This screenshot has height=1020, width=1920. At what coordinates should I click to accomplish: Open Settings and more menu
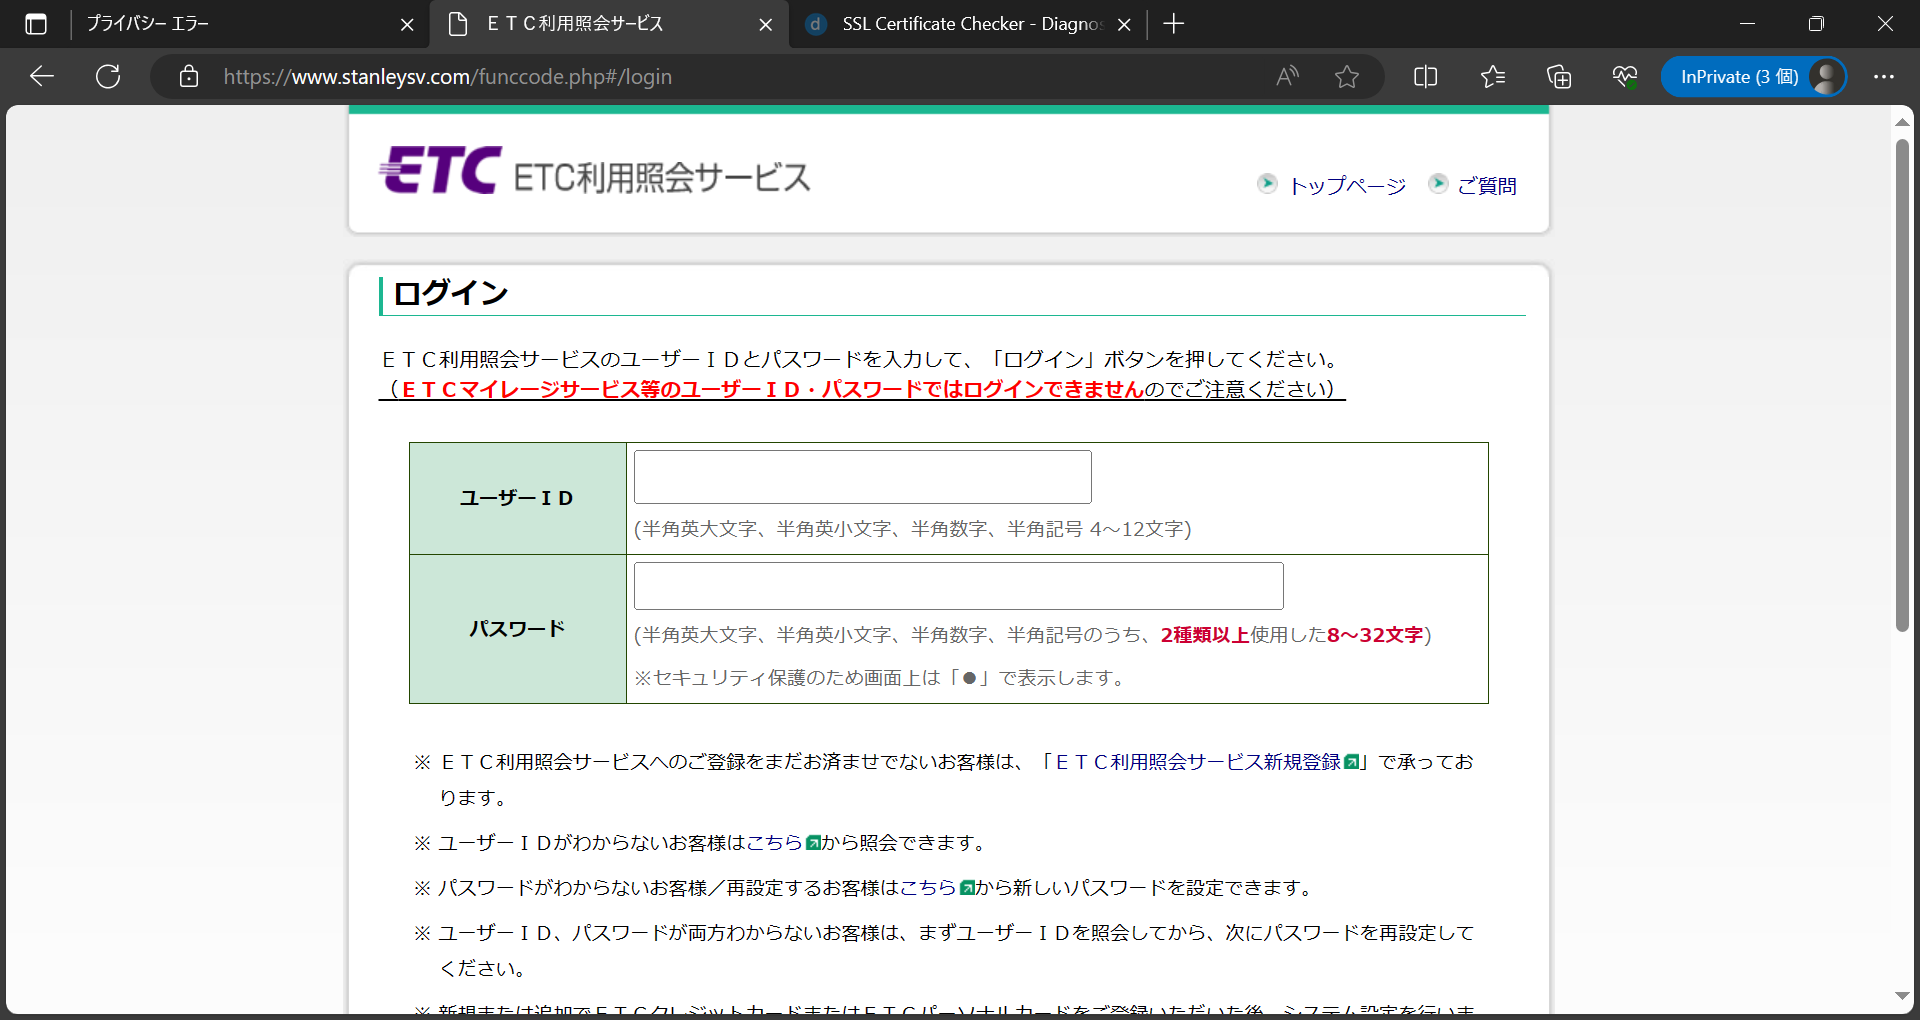click(x=1884, y=77)
